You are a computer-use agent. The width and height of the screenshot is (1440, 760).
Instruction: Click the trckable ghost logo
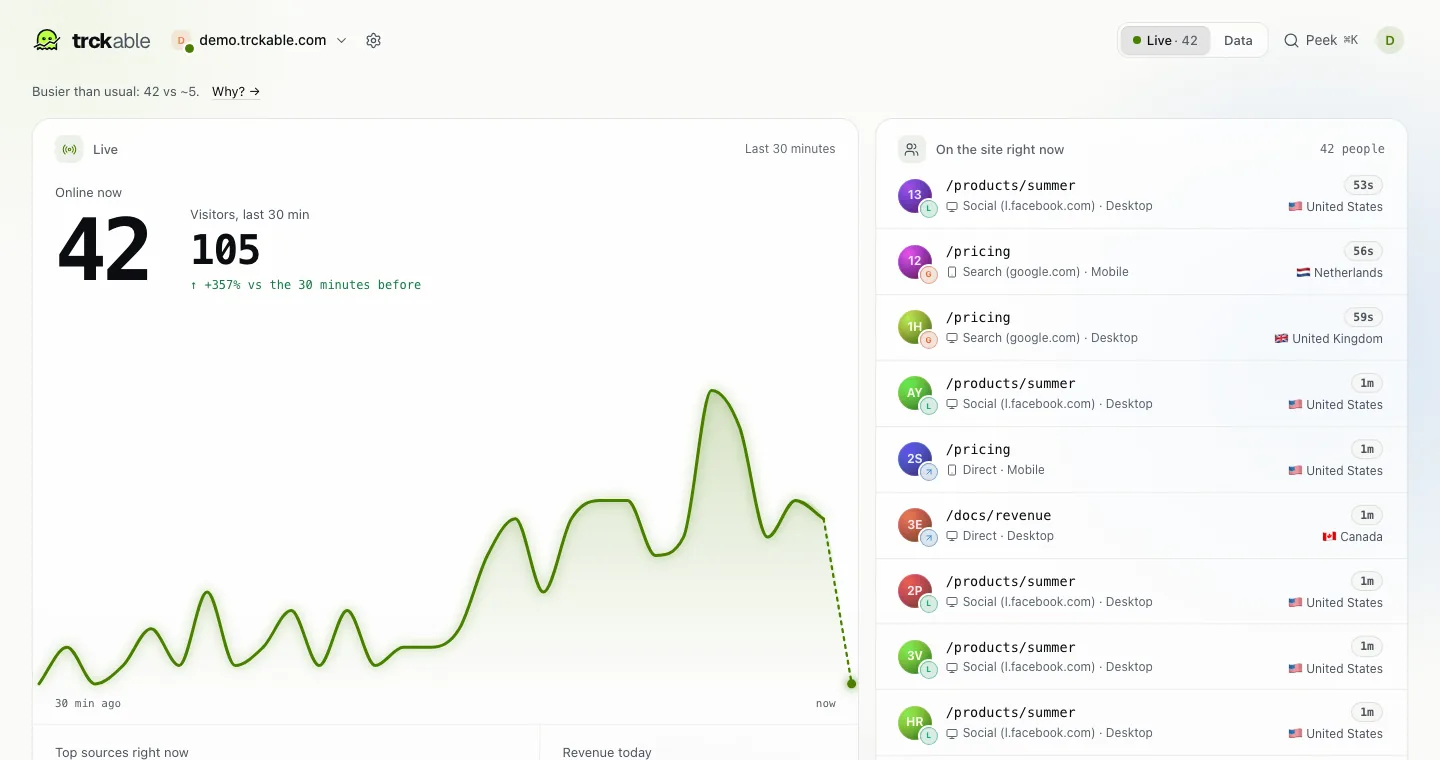(x=47, y=40)
